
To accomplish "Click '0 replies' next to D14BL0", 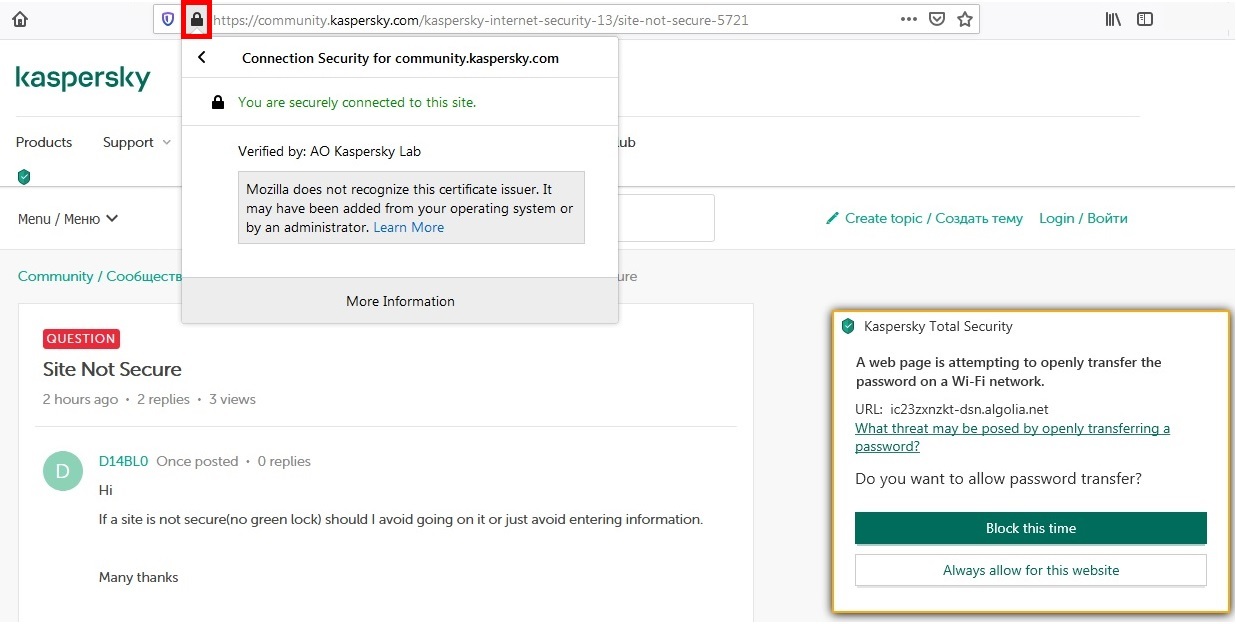I will (284, 461).
